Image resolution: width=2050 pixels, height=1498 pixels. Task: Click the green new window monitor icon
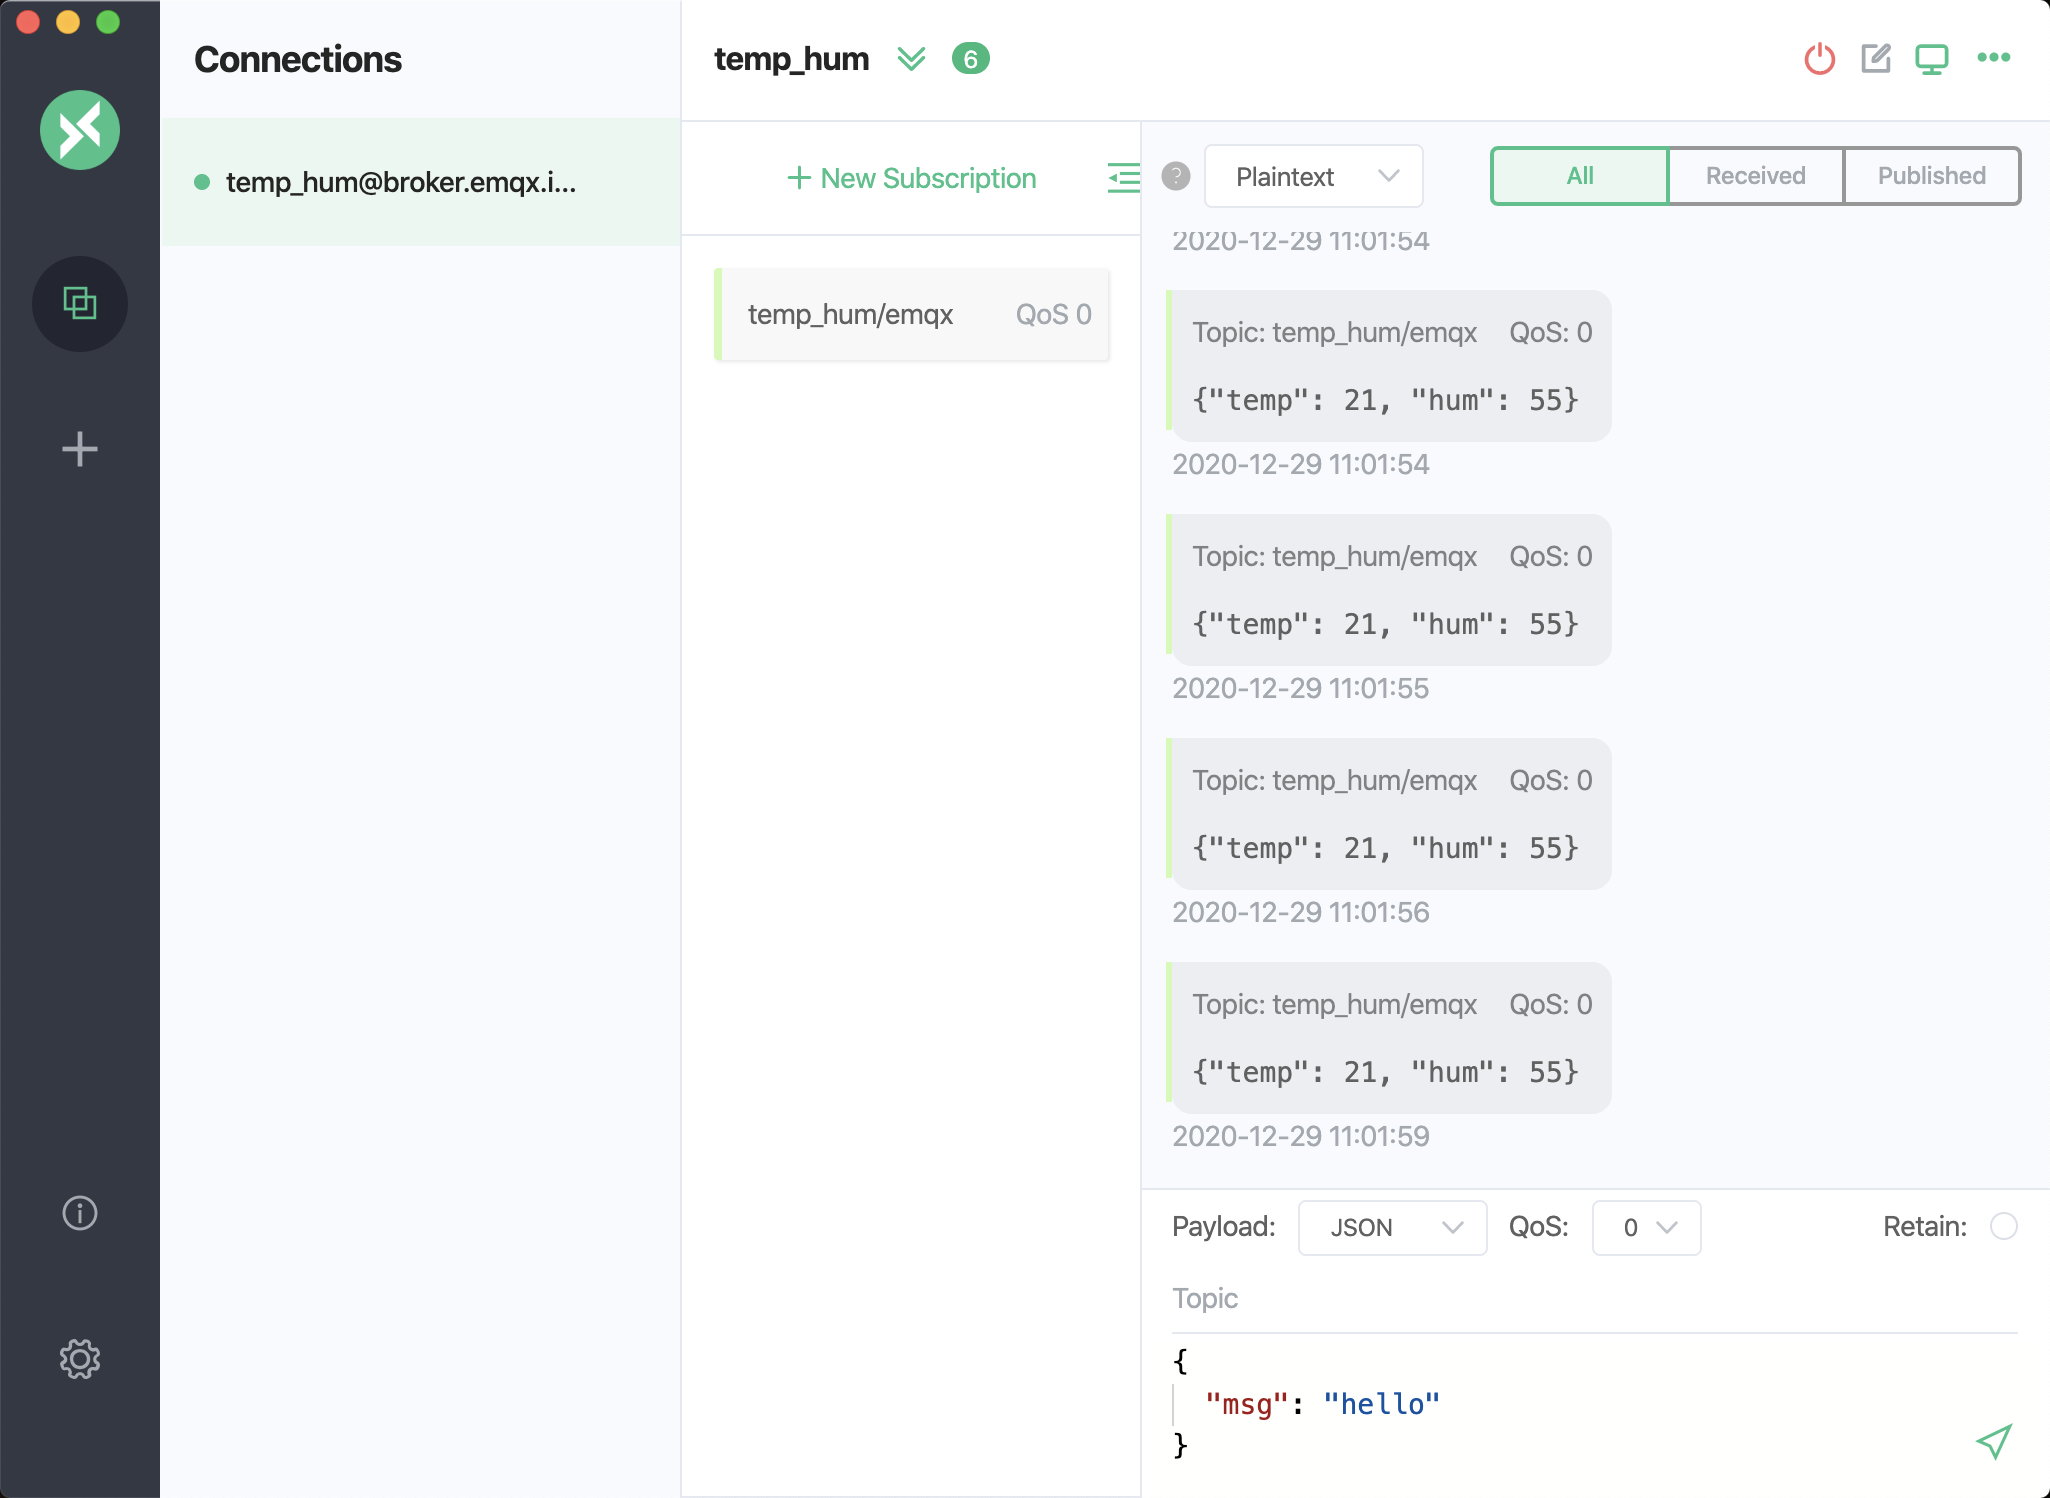pos(1931,59)
